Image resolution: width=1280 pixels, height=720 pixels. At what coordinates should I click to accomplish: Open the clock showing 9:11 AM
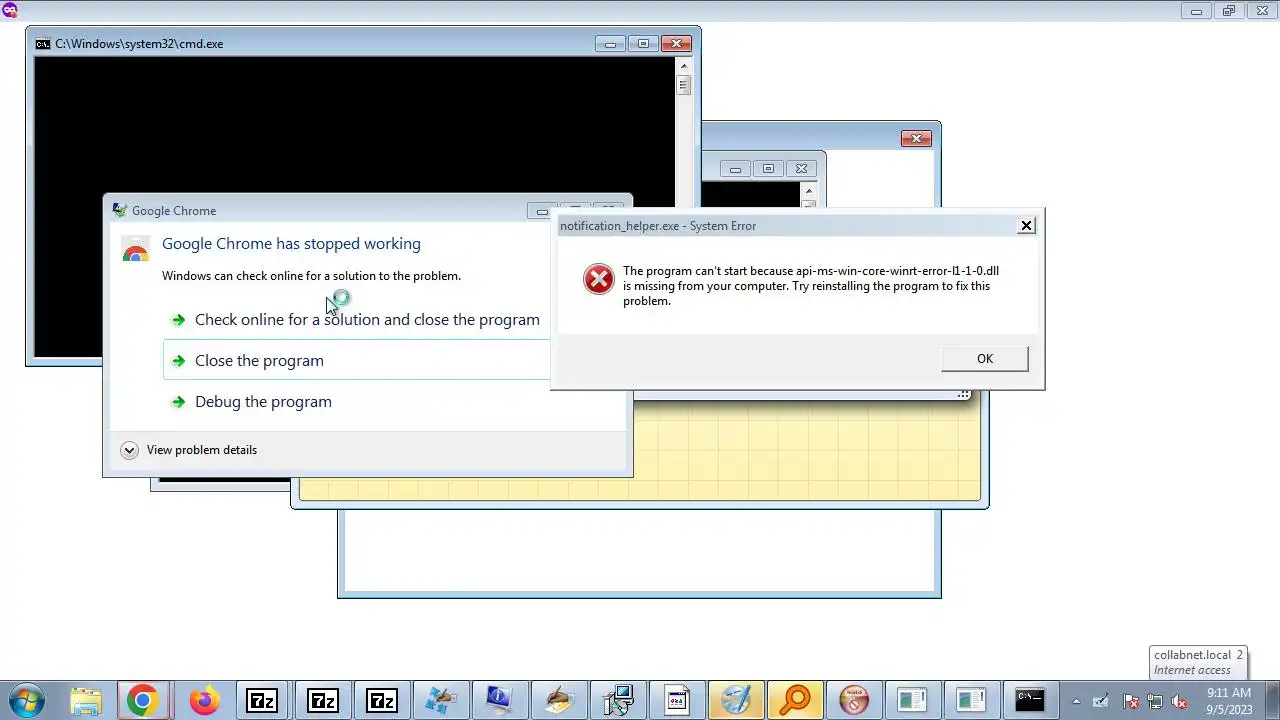tap(1229, 700)
